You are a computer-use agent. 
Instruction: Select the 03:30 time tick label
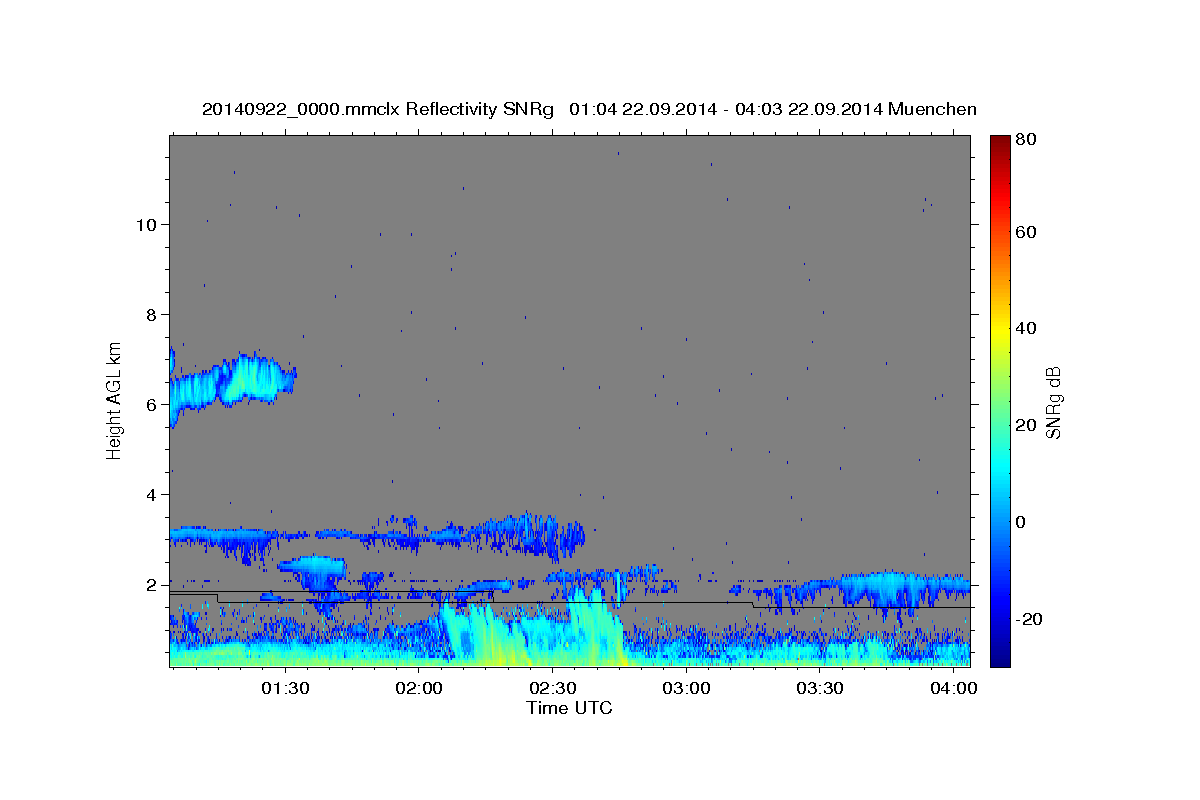820,689
